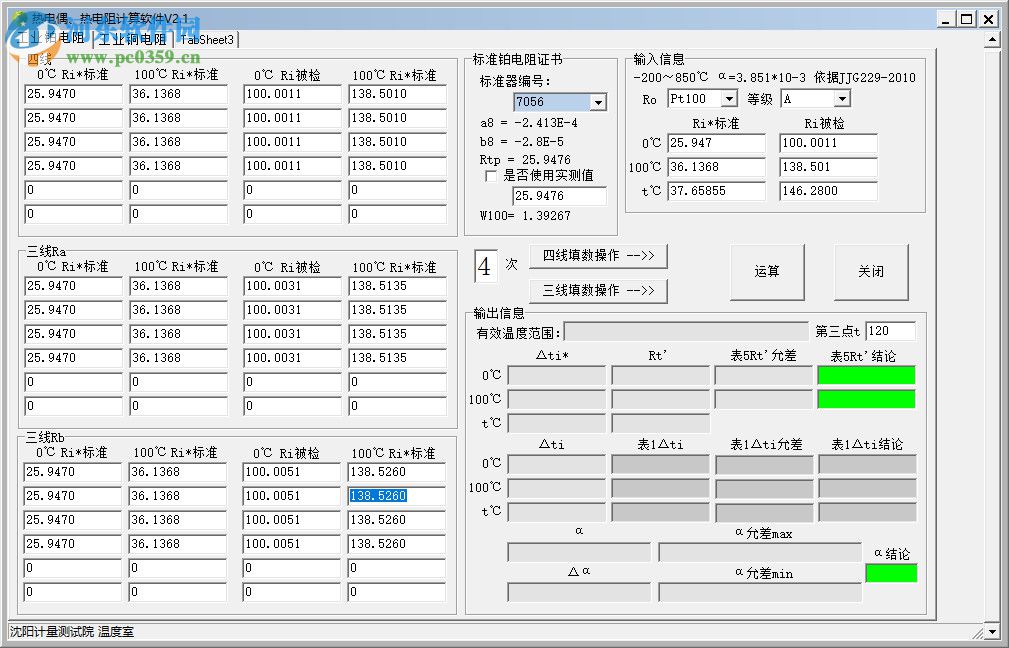
Task: Enable the 是否使用实测值 checkbox
Action: pos(490,176)
